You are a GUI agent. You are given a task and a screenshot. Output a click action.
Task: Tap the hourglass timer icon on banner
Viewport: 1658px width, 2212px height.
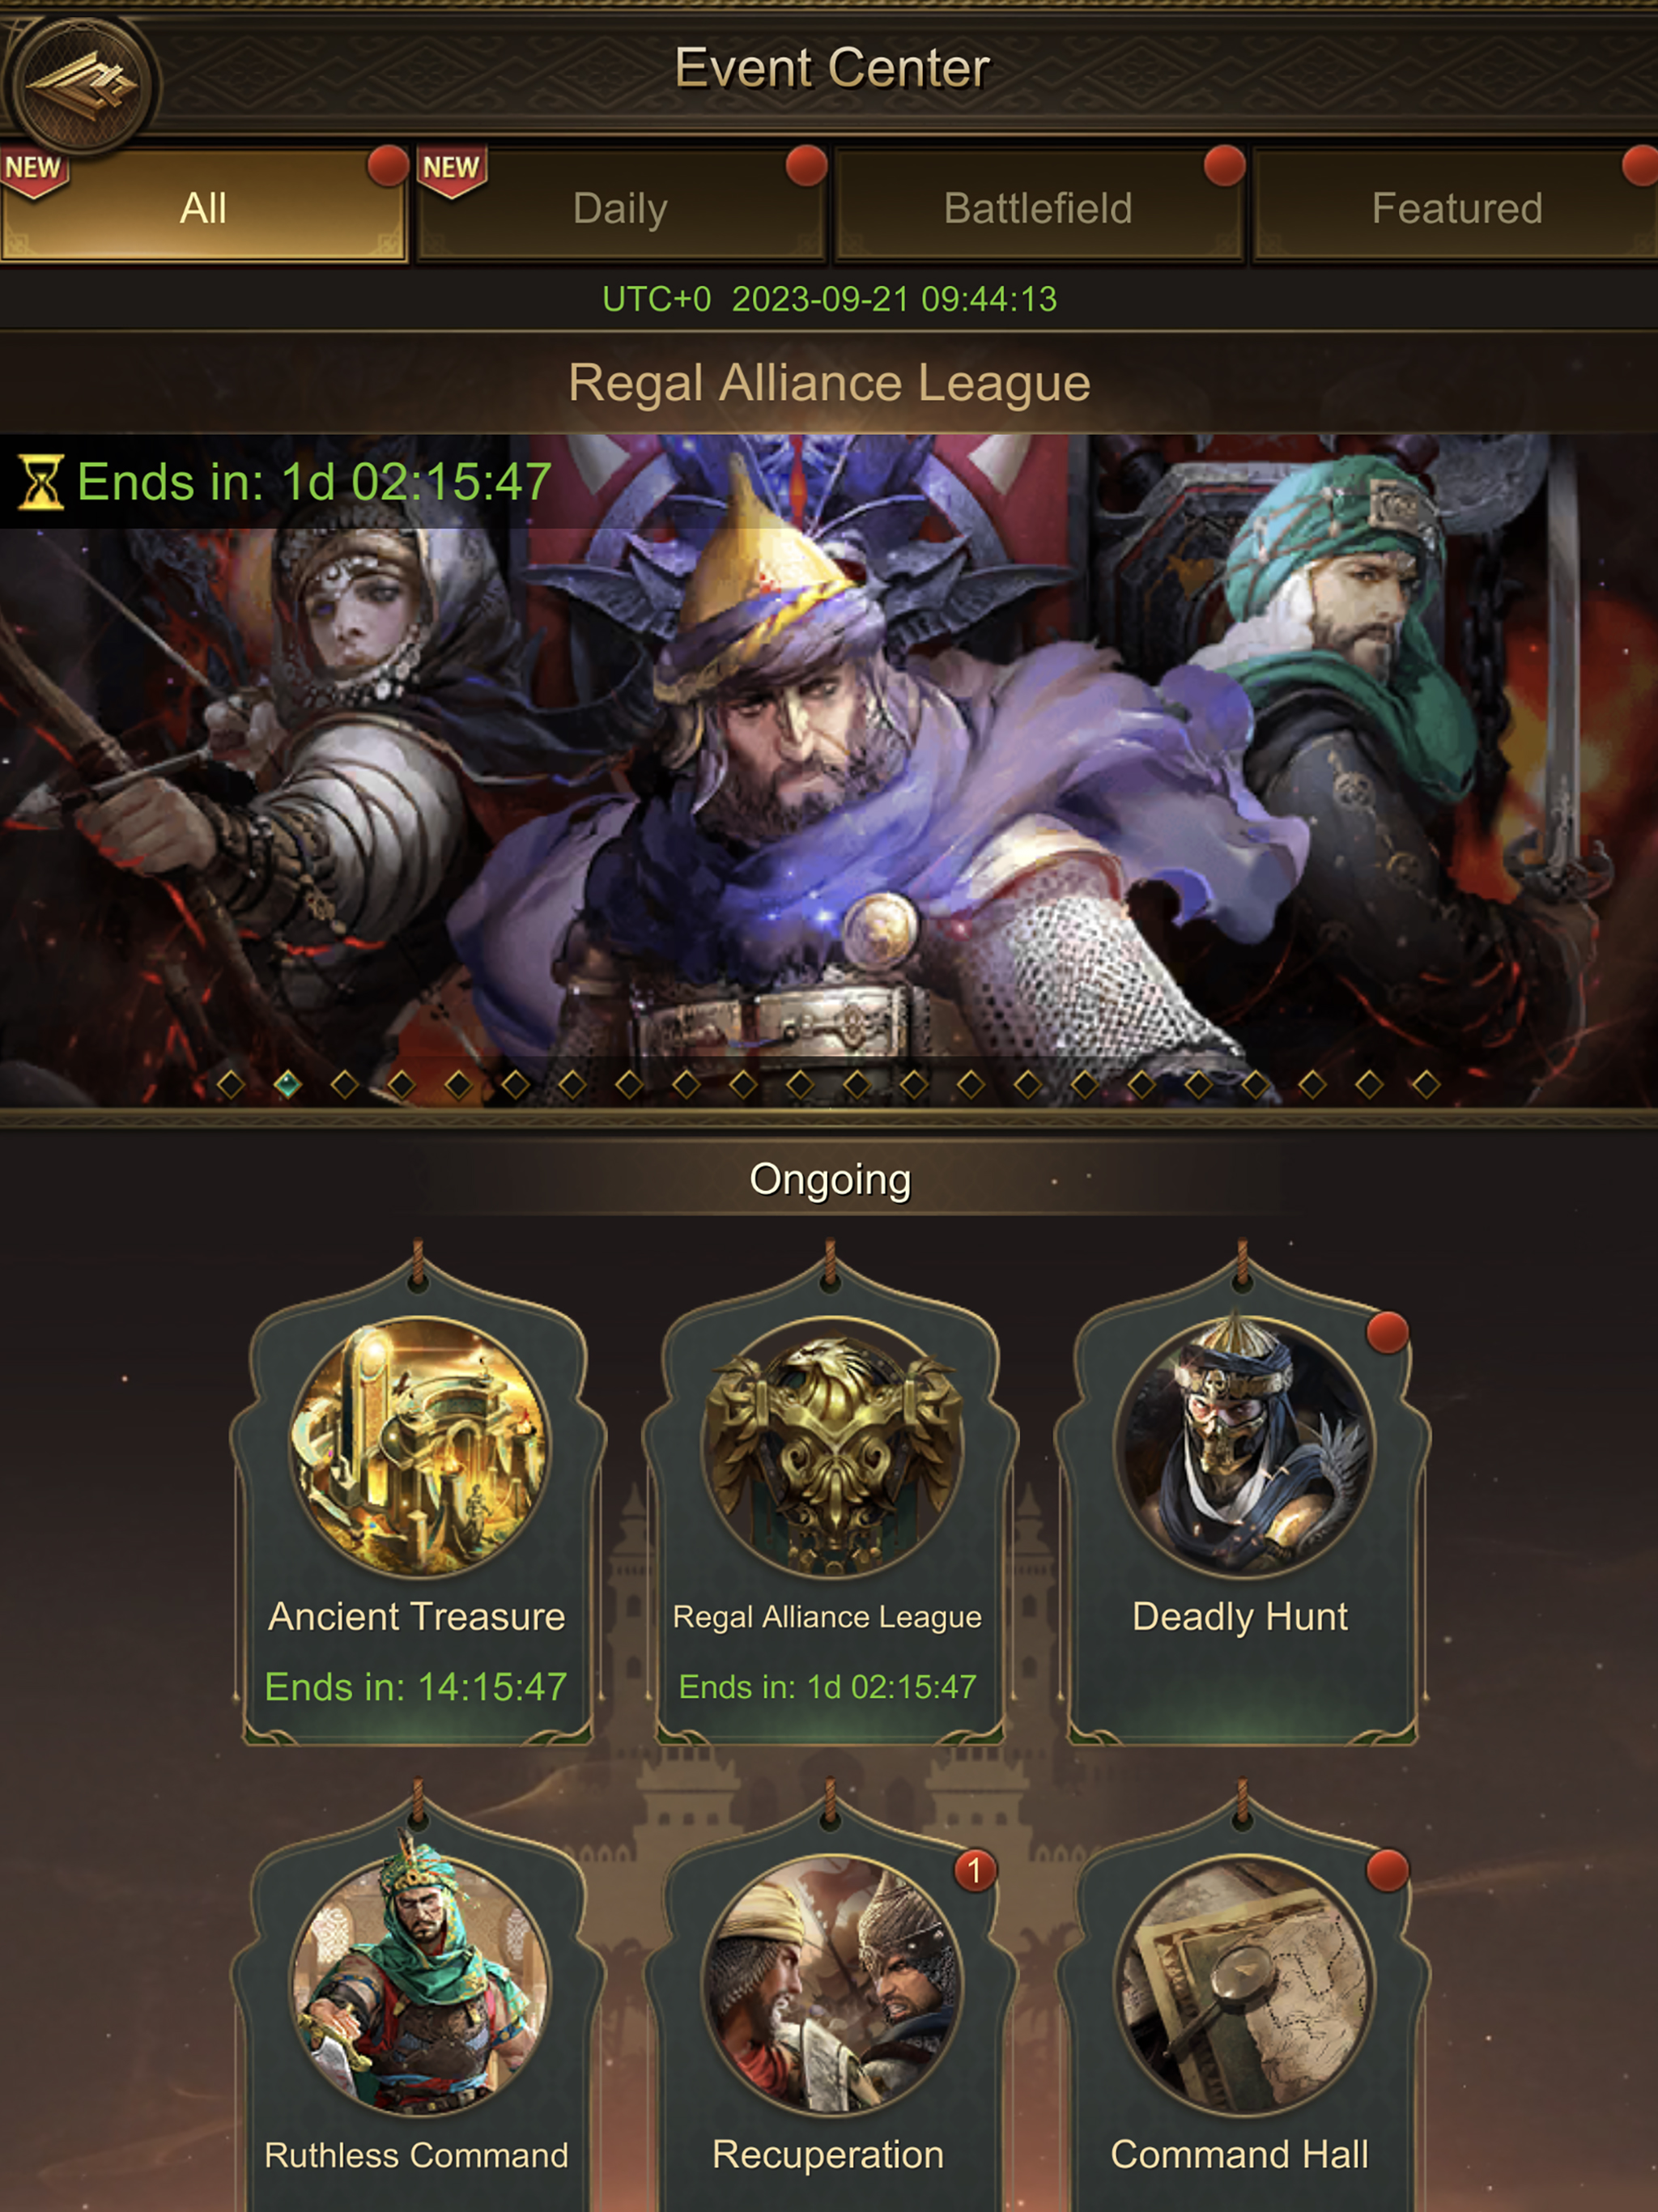click(41, 482)
